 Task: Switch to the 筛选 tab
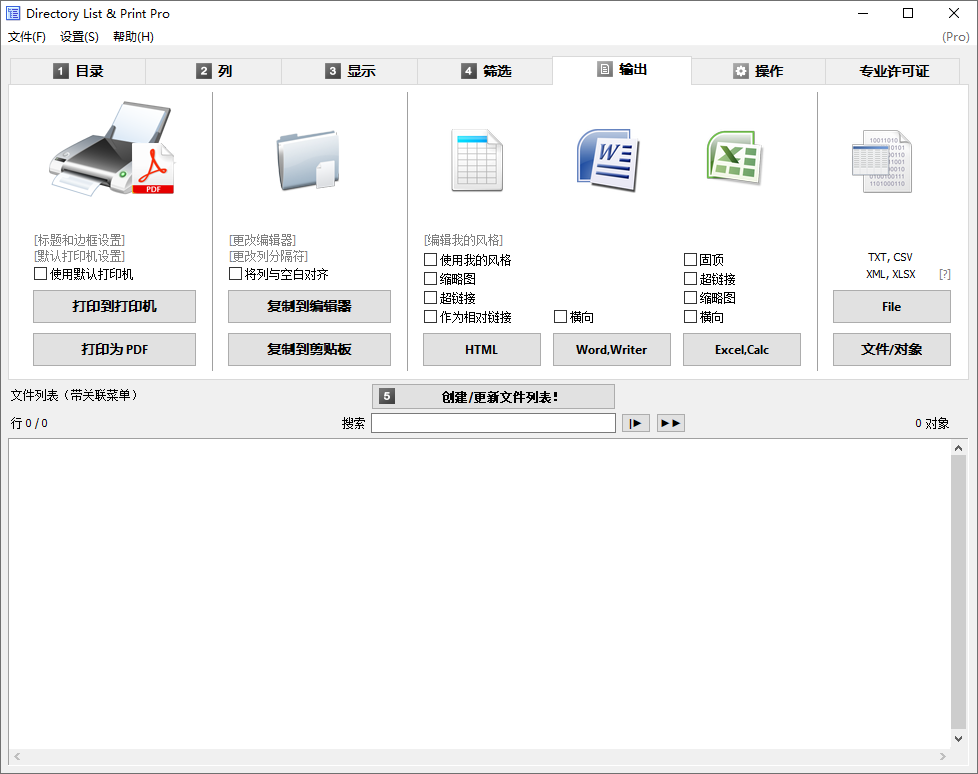pos(485,70)
